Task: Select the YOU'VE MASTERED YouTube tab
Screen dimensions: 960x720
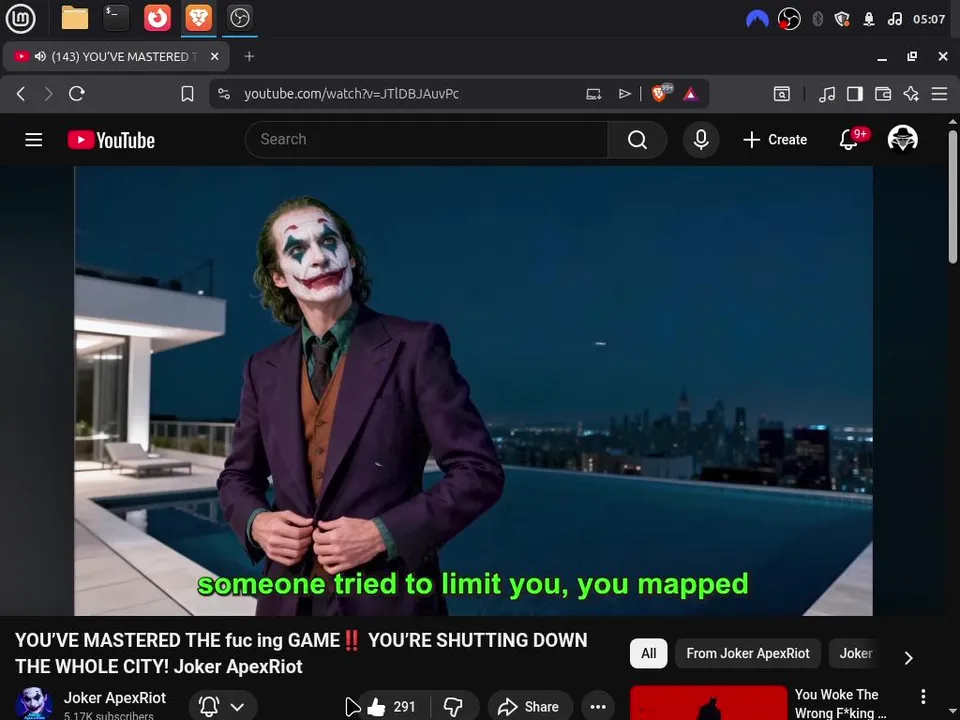Action: coord(116,56)
